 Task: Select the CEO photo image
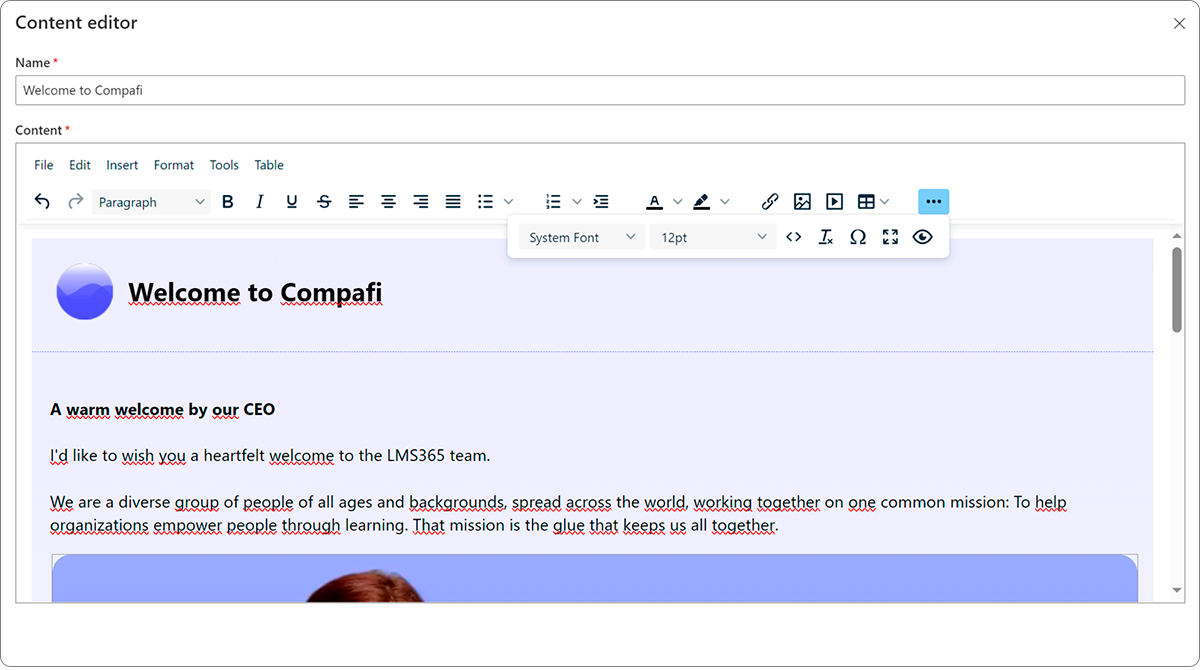point(595,578)
